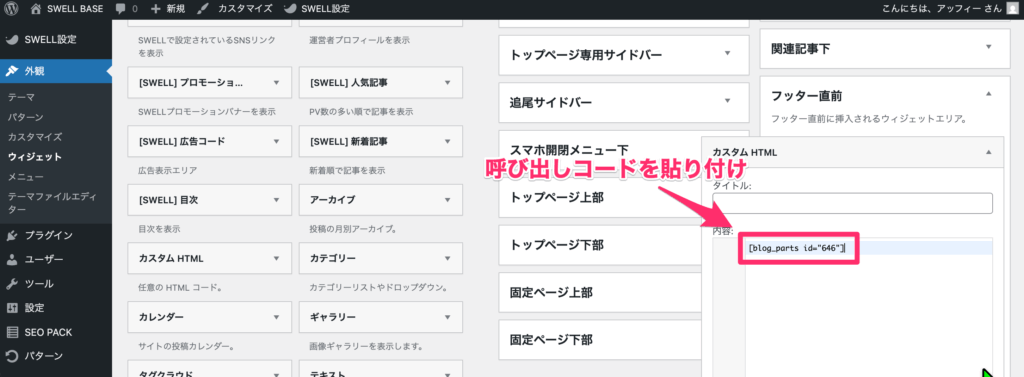Click the ツール wrench icon
The width and height of the screenshot is (1024, 377).
click(12, 284)
